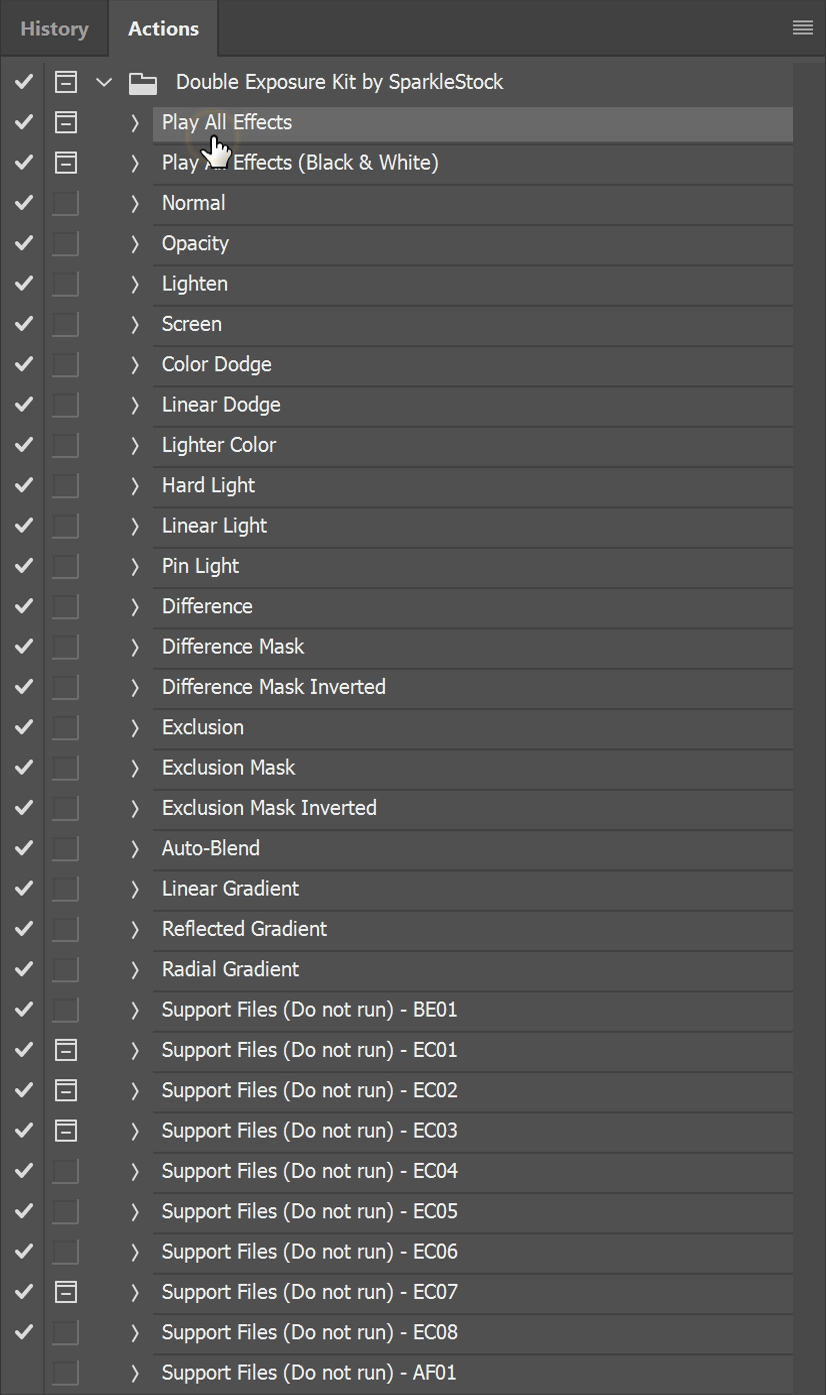Disable the Color Dodge action checkmark
This screenshot has width=826, height=1395.
[24, 364]
